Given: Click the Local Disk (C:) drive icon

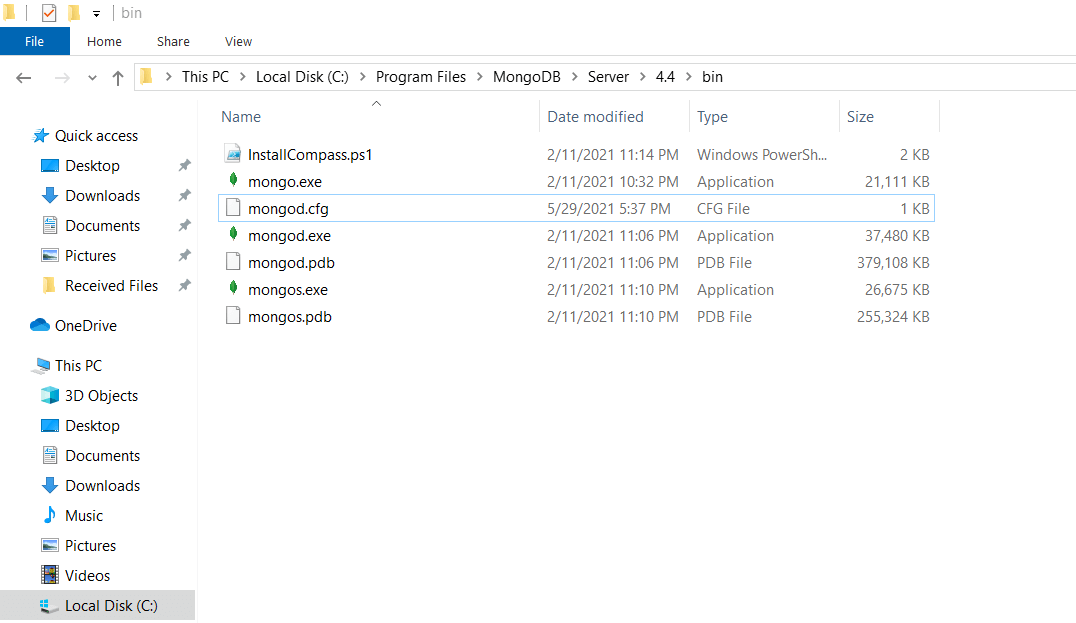Looking at the screenshot, I should (49, 606).
